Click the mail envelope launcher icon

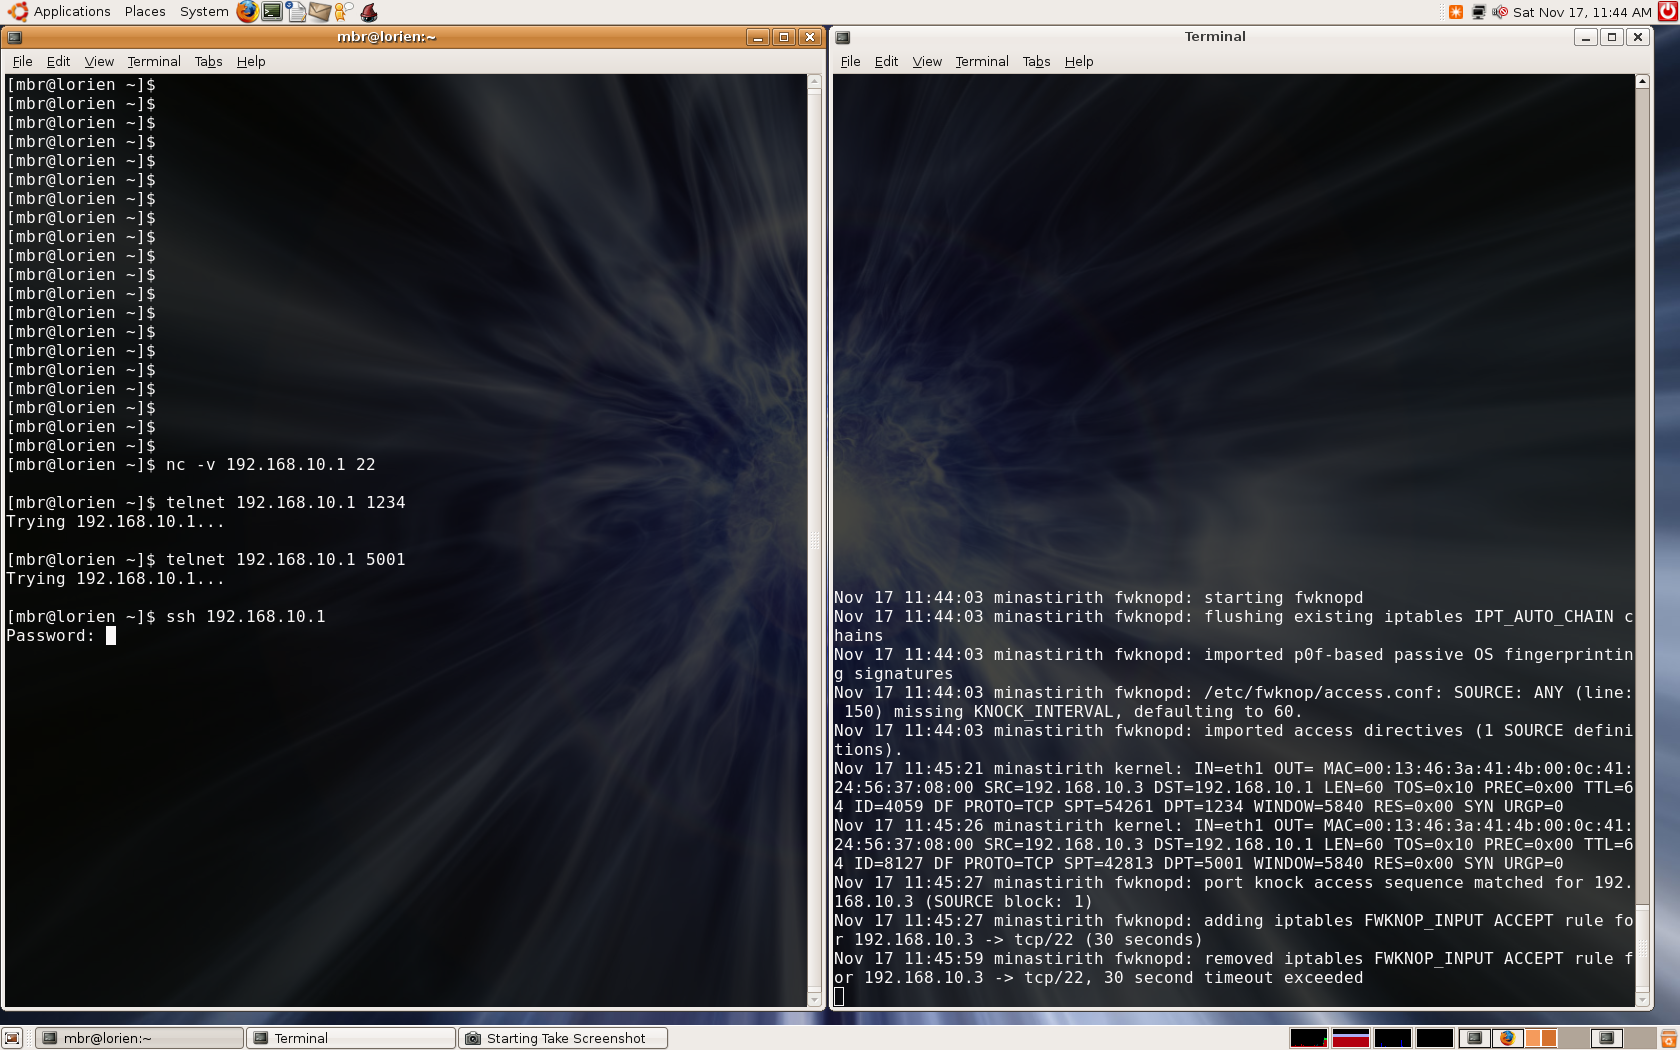[x=320, y=12]
